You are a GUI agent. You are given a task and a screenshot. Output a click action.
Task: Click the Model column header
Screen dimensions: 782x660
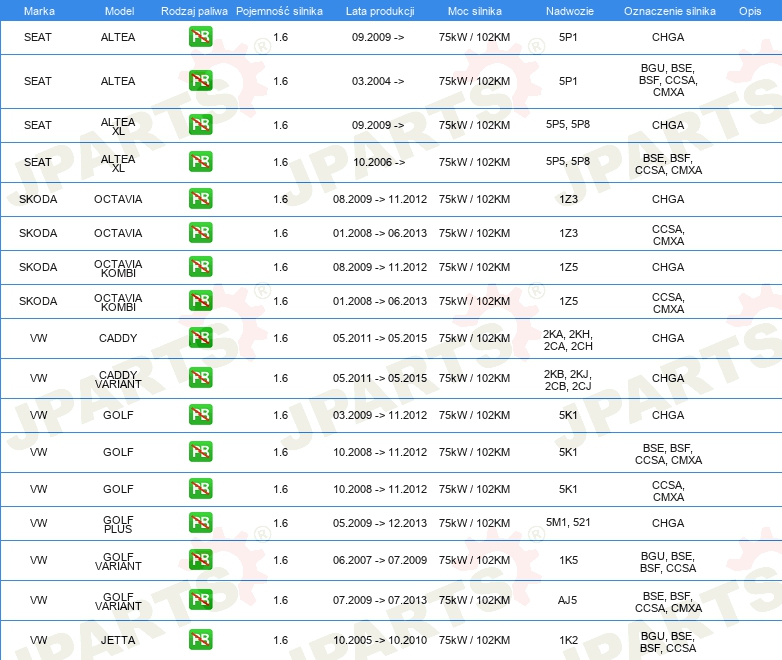[x=119, y=11]
